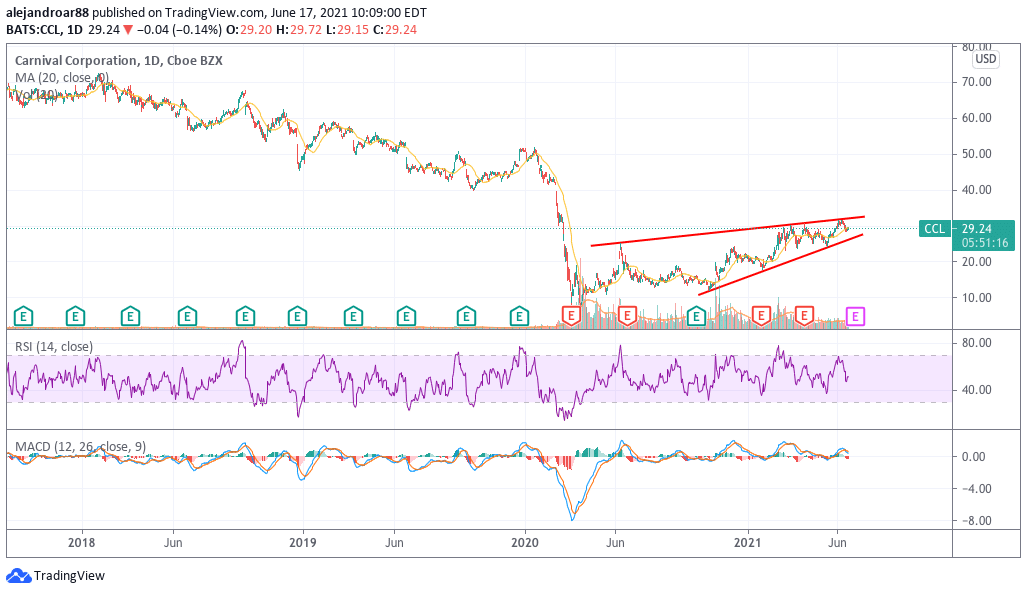Click the H:29.72 high value
1027x594 pixels.
pyautogui.click(x=299, y=29)
